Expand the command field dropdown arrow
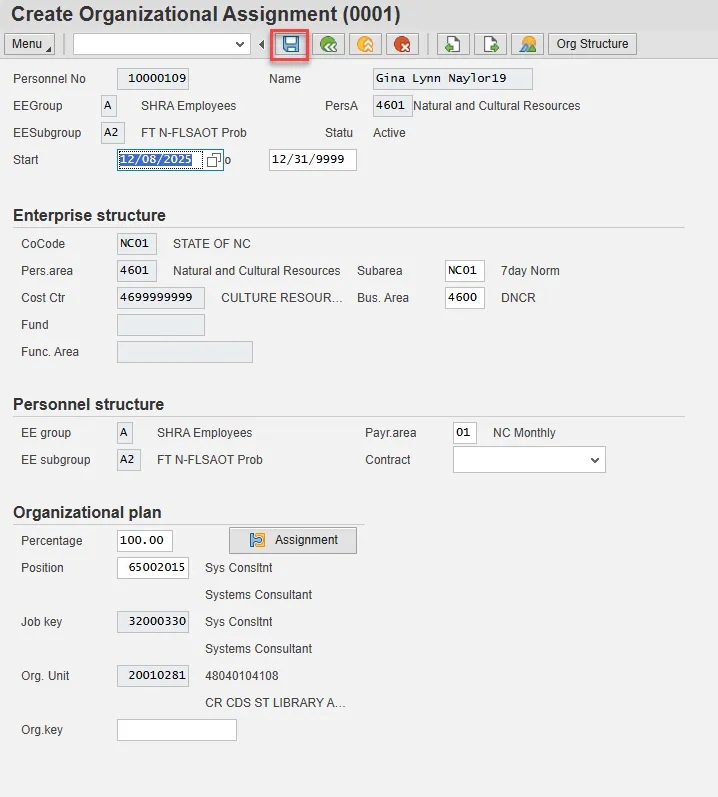This screenshot has width=718, height=797. point(240,45)
